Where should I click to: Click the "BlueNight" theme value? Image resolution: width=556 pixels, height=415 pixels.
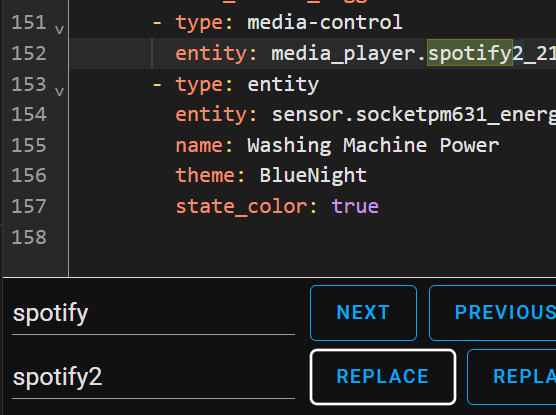(x=313, y=176)
